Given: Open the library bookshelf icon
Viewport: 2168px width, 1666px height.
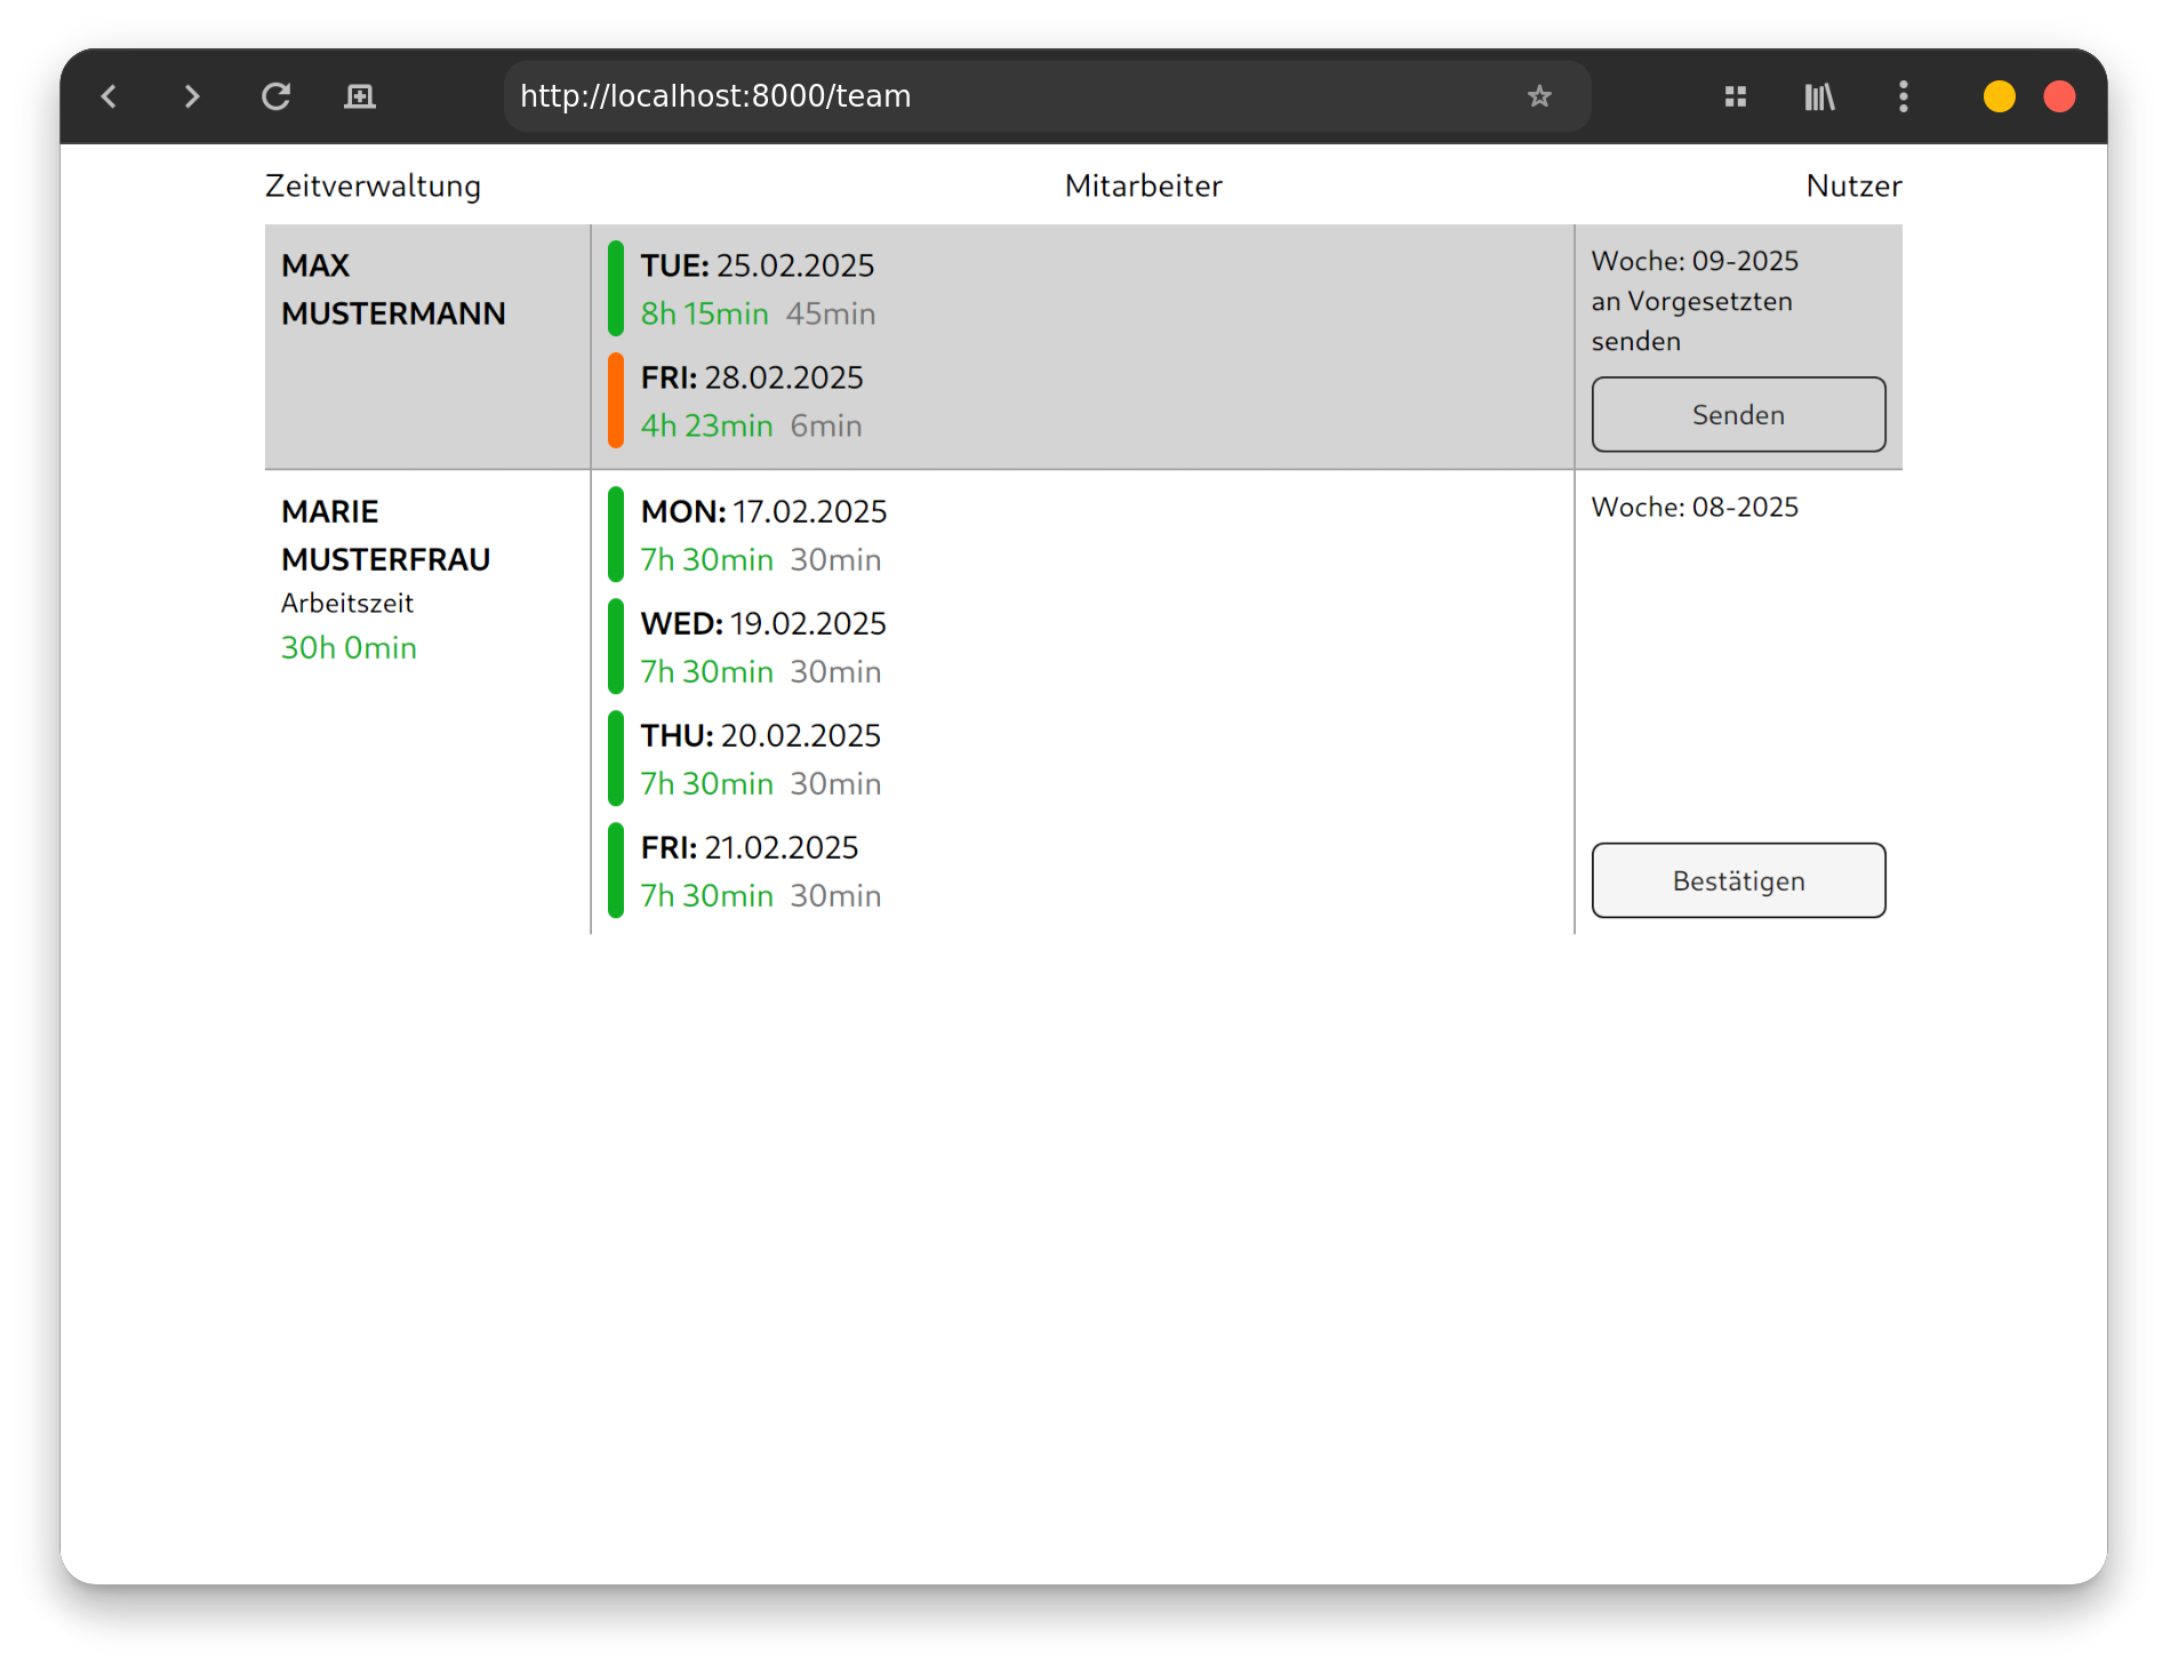Looking at the screenshot, I should 1819,97.
